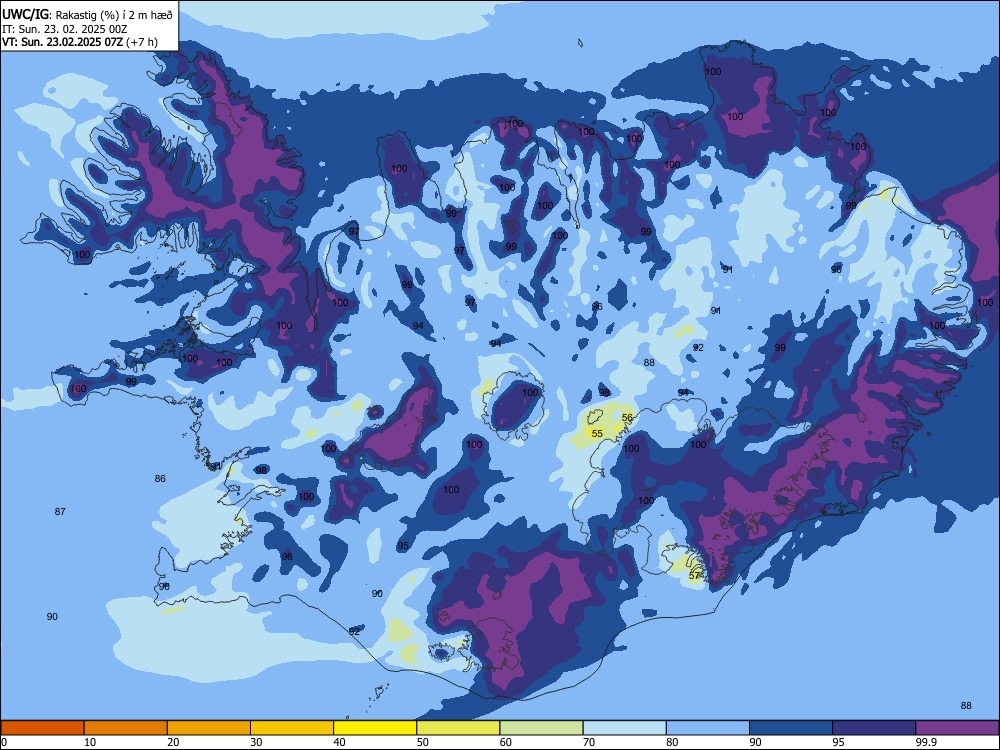Viewport: 1000px width, 750px height.
Task: Click the '50' tick label on the legend
Action: (x=423, y=742)
